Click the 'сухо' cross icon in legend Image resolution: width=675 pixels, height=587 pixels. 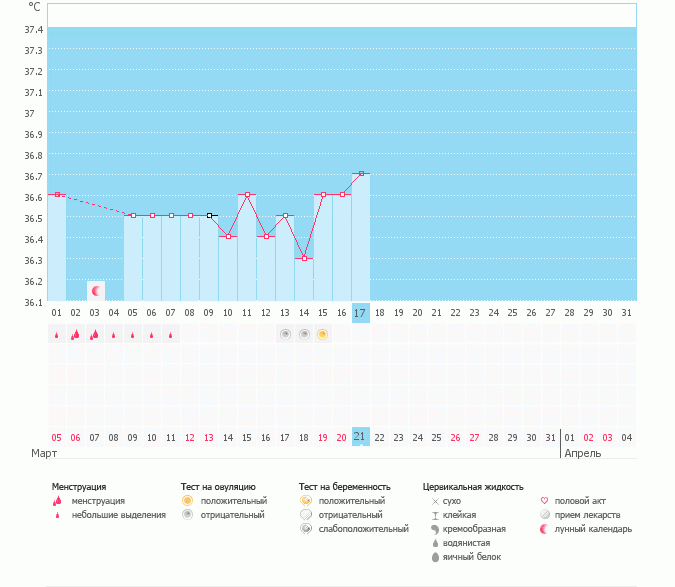point(435,501)
